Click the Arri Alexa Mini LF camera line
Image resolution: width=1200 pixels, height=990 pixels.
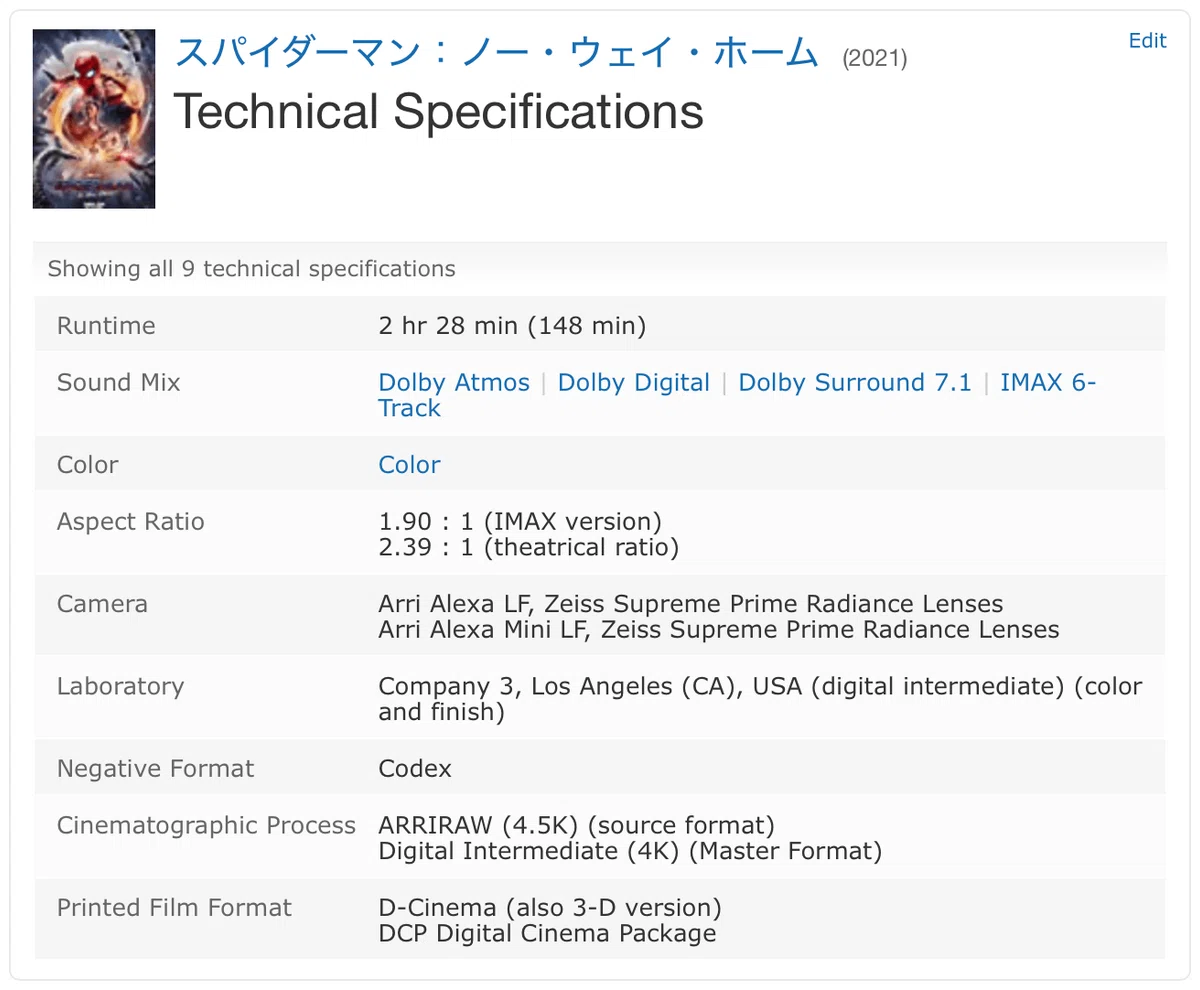click(x=718, y=630)
